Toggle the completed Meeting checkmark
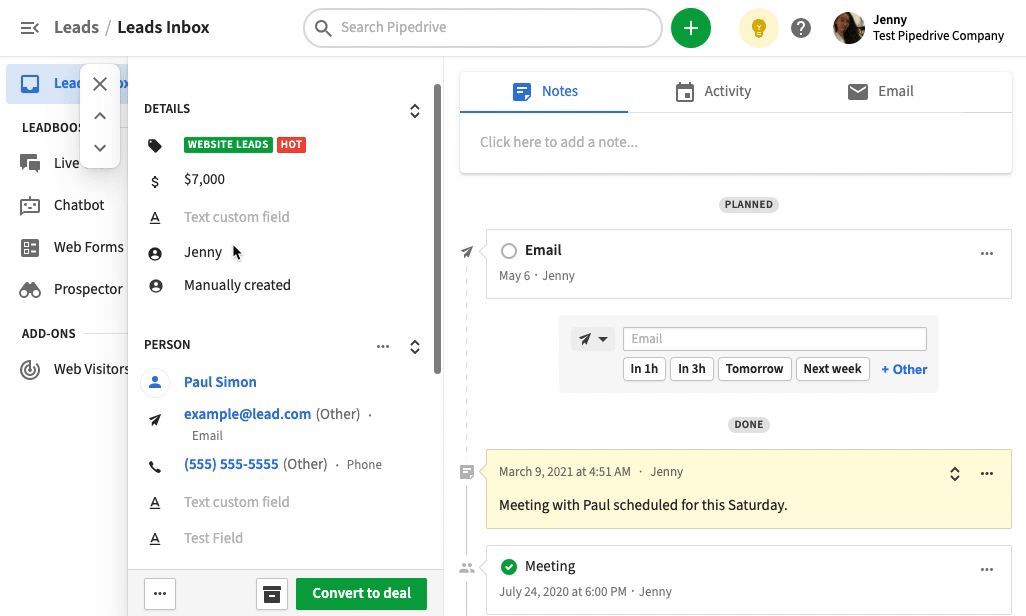The width and height of the screenshot is (1026, 616). (509, 567)
